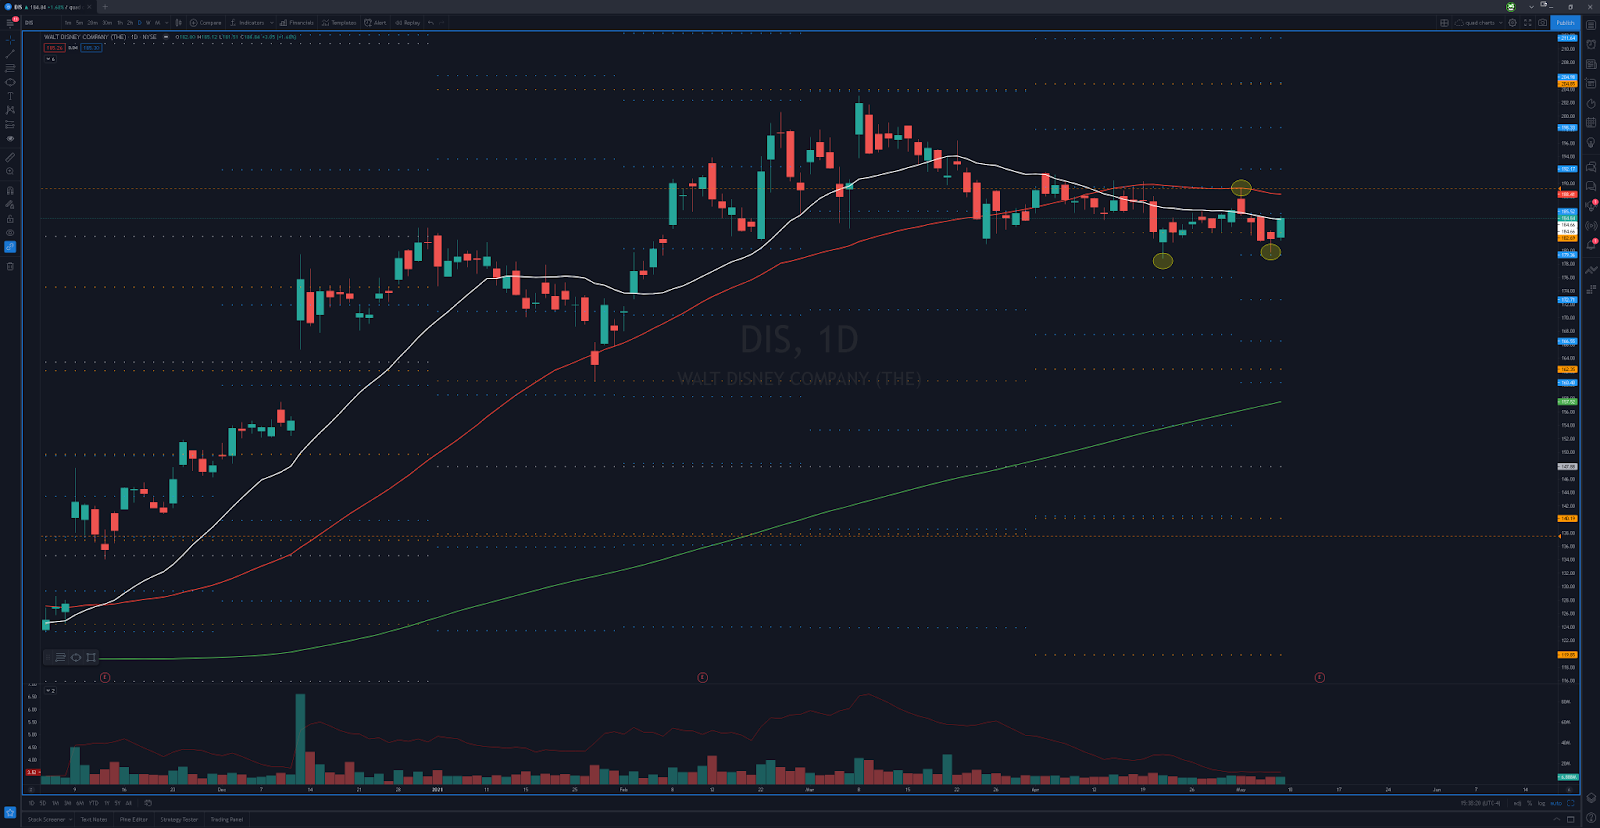Open the prediction and measurement tools
Image resolution: width=1600 pixels, height=828 pixels.
click(10, 124)
